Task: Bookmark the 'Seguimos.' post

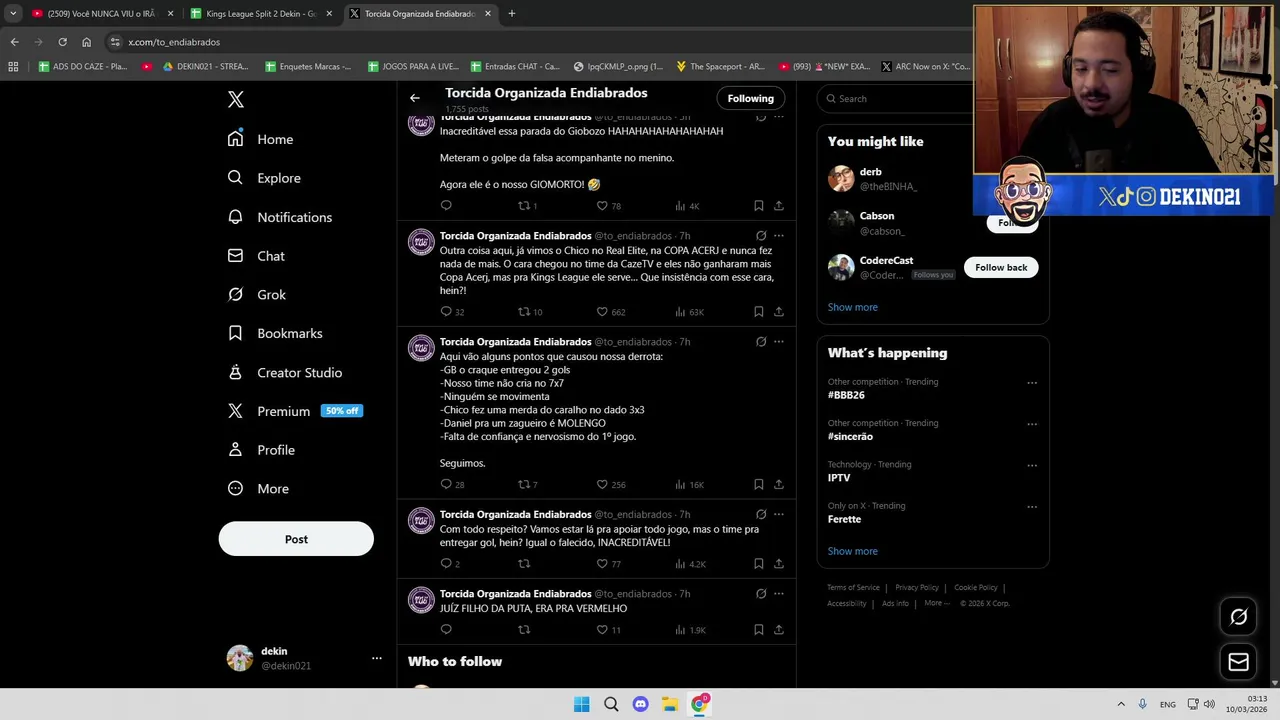Action: (759, 484)
